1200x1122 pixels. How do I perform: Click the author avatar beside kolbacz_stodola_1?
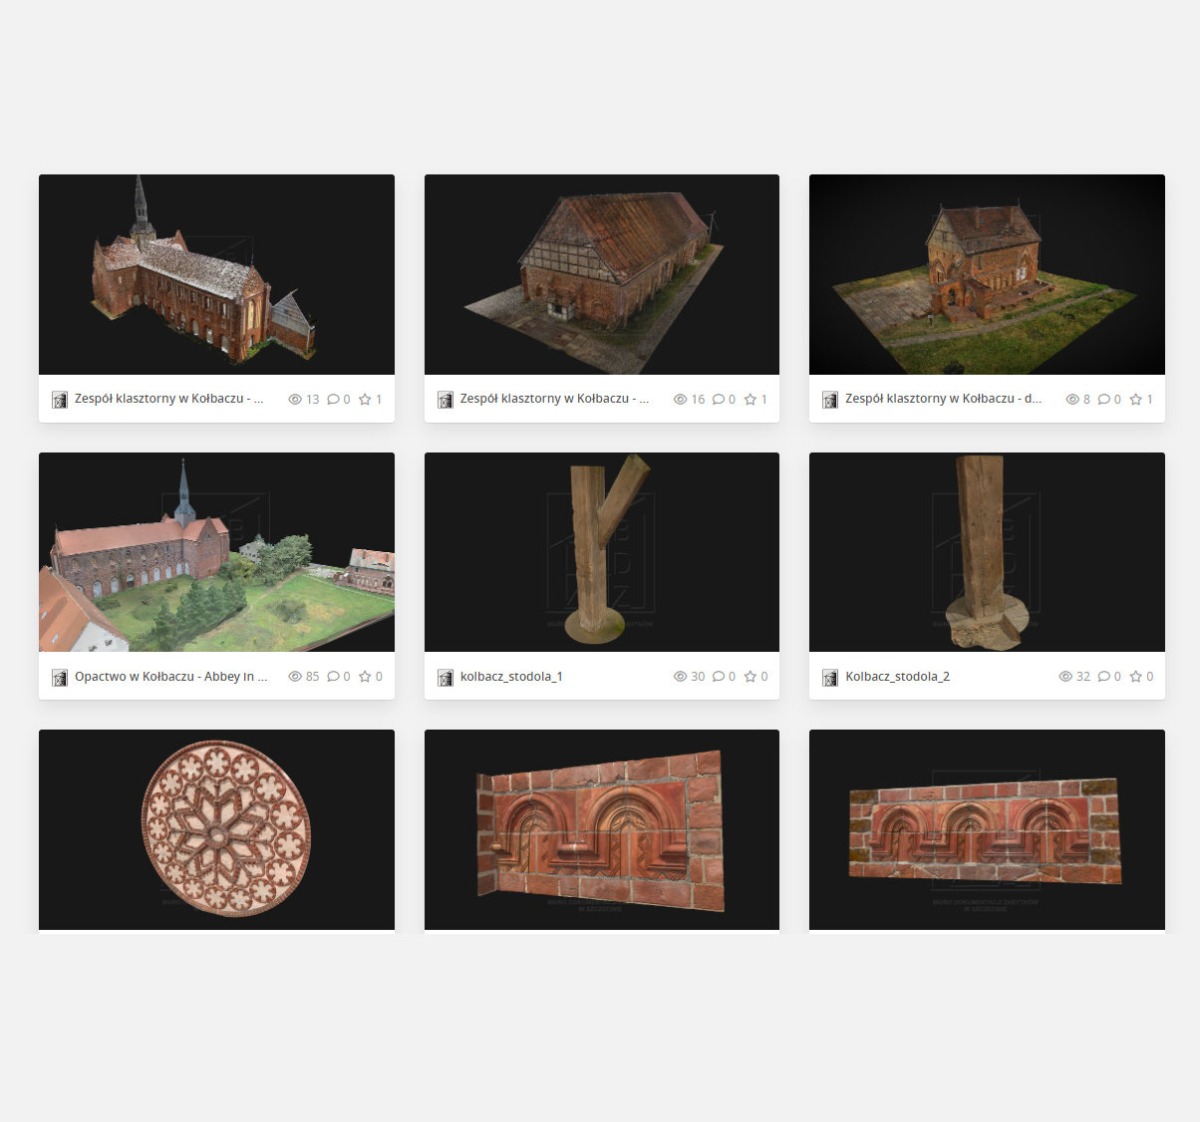point(445,678)
